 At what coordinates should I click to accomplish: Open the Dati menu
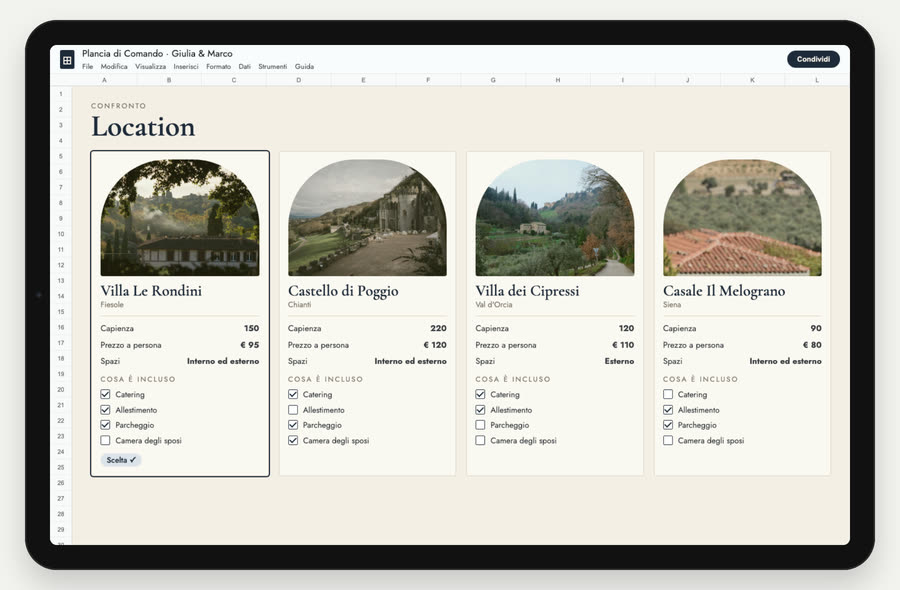click(x=245, y=67)
